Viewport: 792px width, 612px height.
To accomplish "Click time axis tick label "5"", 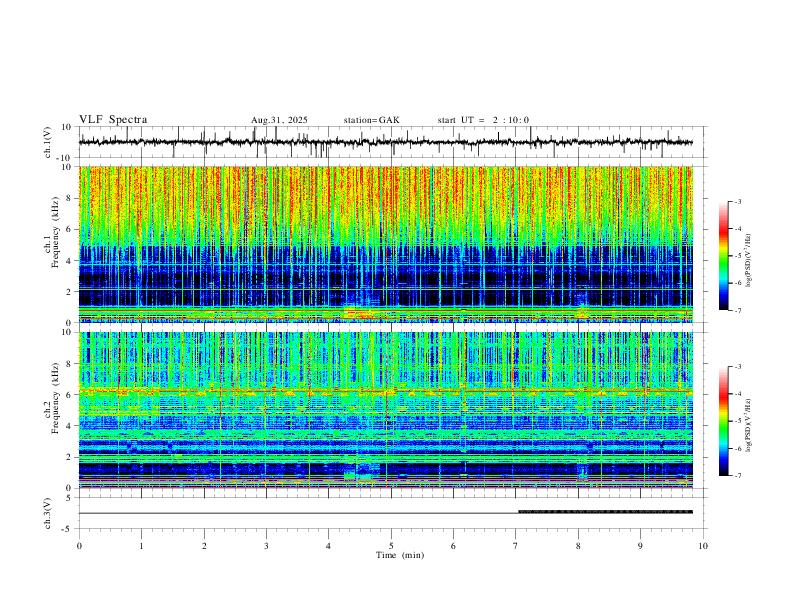I will coord(391,546).
